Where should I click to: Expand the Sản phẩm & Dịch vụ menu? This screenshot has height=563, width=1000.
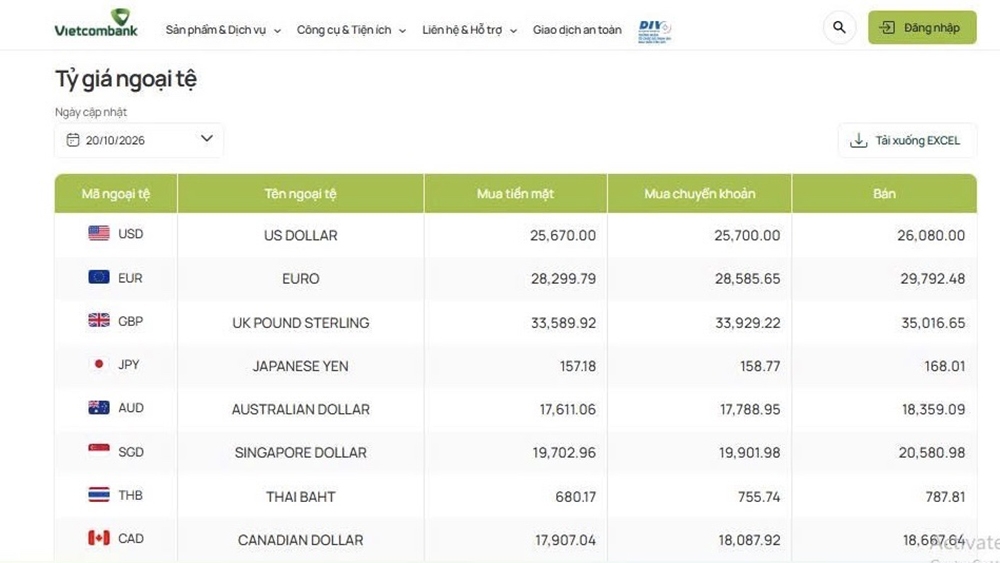point(223,30)
